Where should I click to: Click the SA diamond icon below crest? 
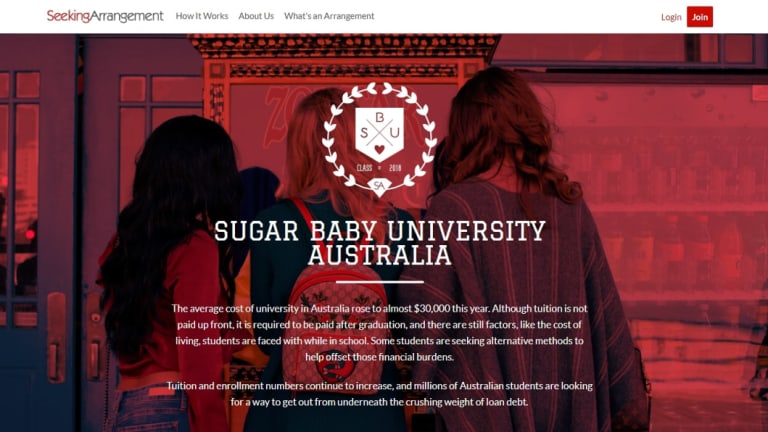pyautogui.click(x=379, y=186)
